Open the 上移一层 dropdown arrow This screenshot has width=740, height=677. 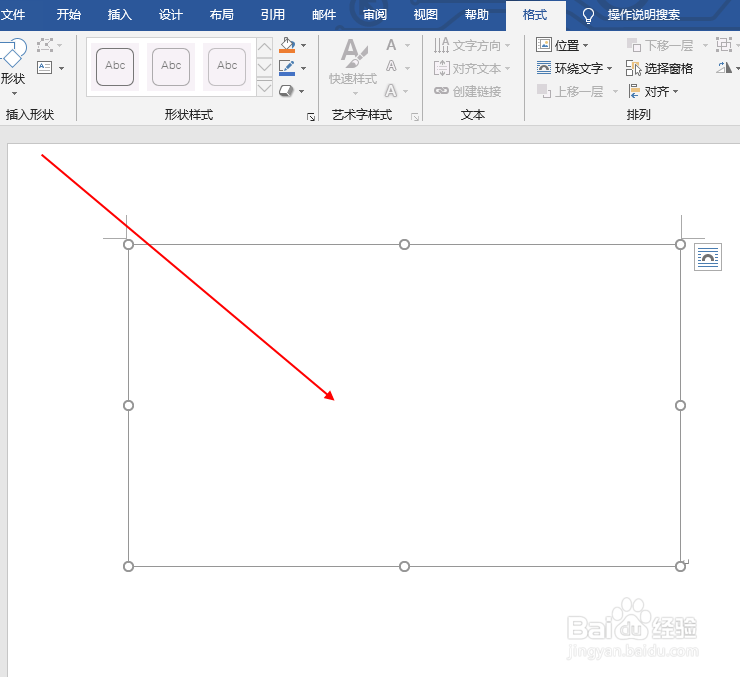click(615, 92)
